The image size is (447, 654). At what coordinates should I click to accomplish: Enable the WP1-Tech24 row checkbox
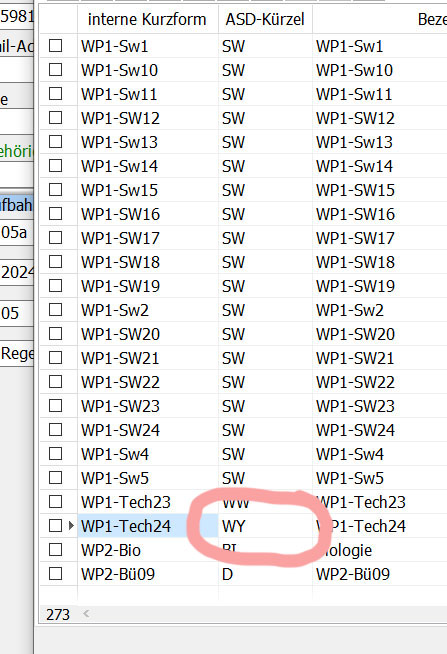55,526
